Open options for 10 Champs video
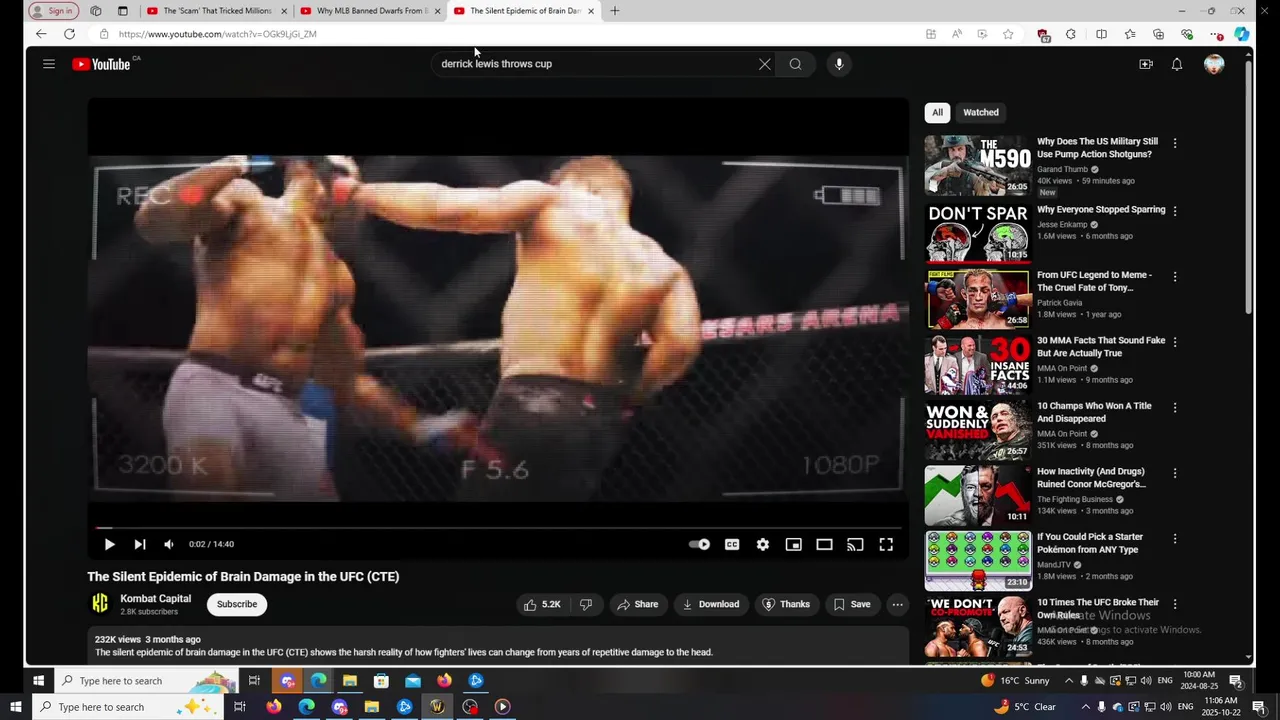The width and height of the screenshot is (1280, 720). (1175, 408)
